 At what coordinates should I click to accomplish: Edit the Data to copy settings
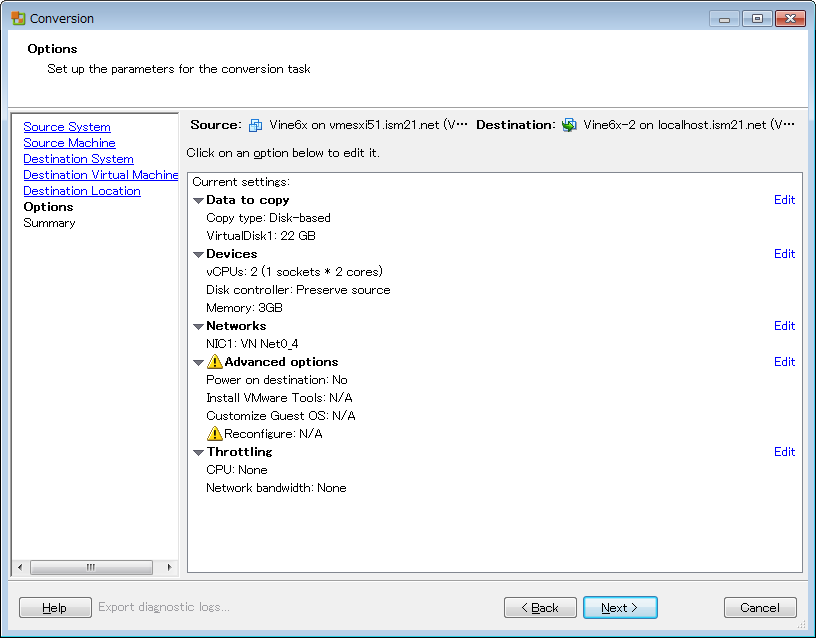point(784,200)
